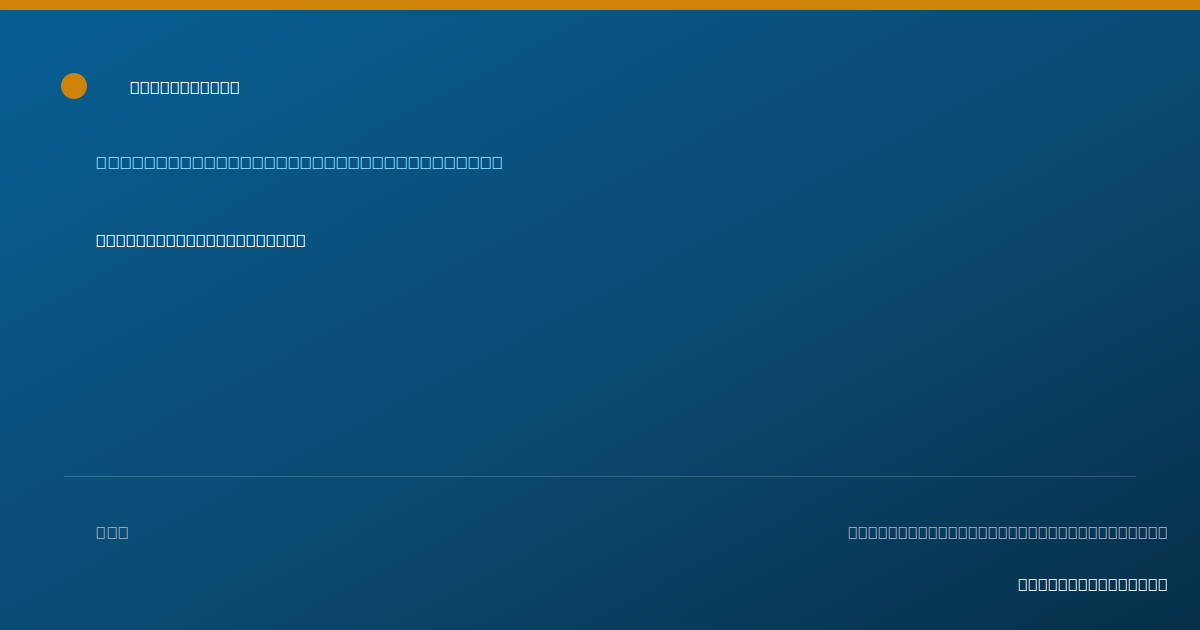Screen dimensions: 1200x630
Task: Click the first glyph of the white footer text
Action: click(x=1023, y=584)
